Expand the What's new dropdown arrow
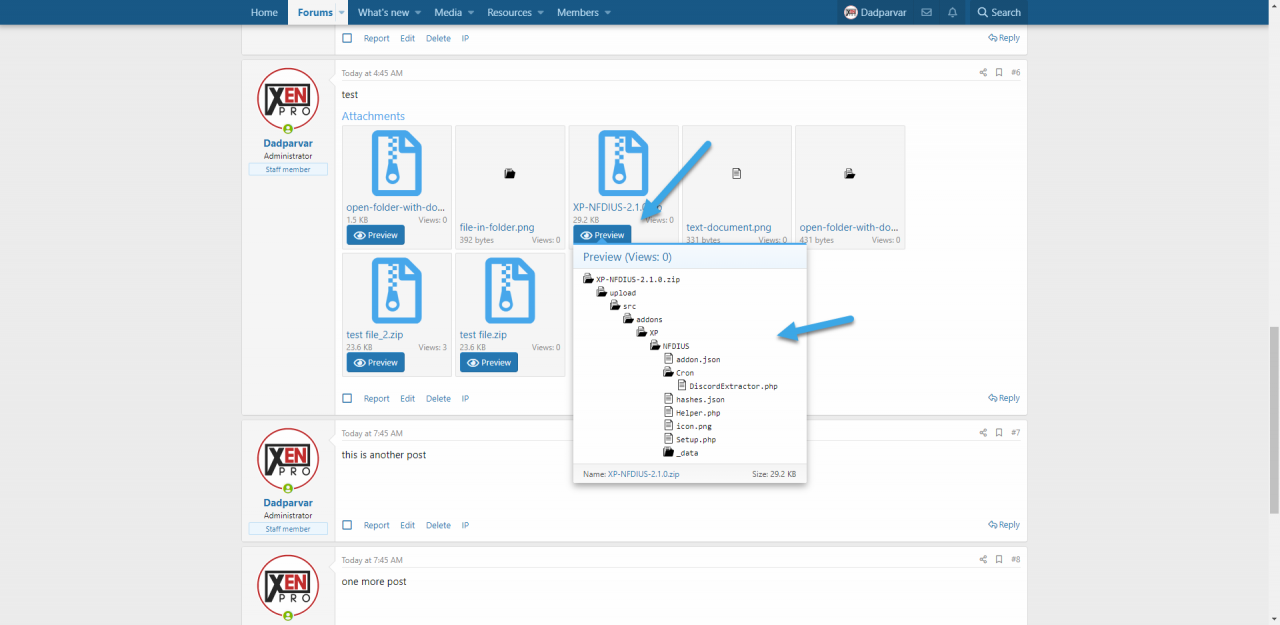This screenshot has height=625, width=1280. (418, 13)
